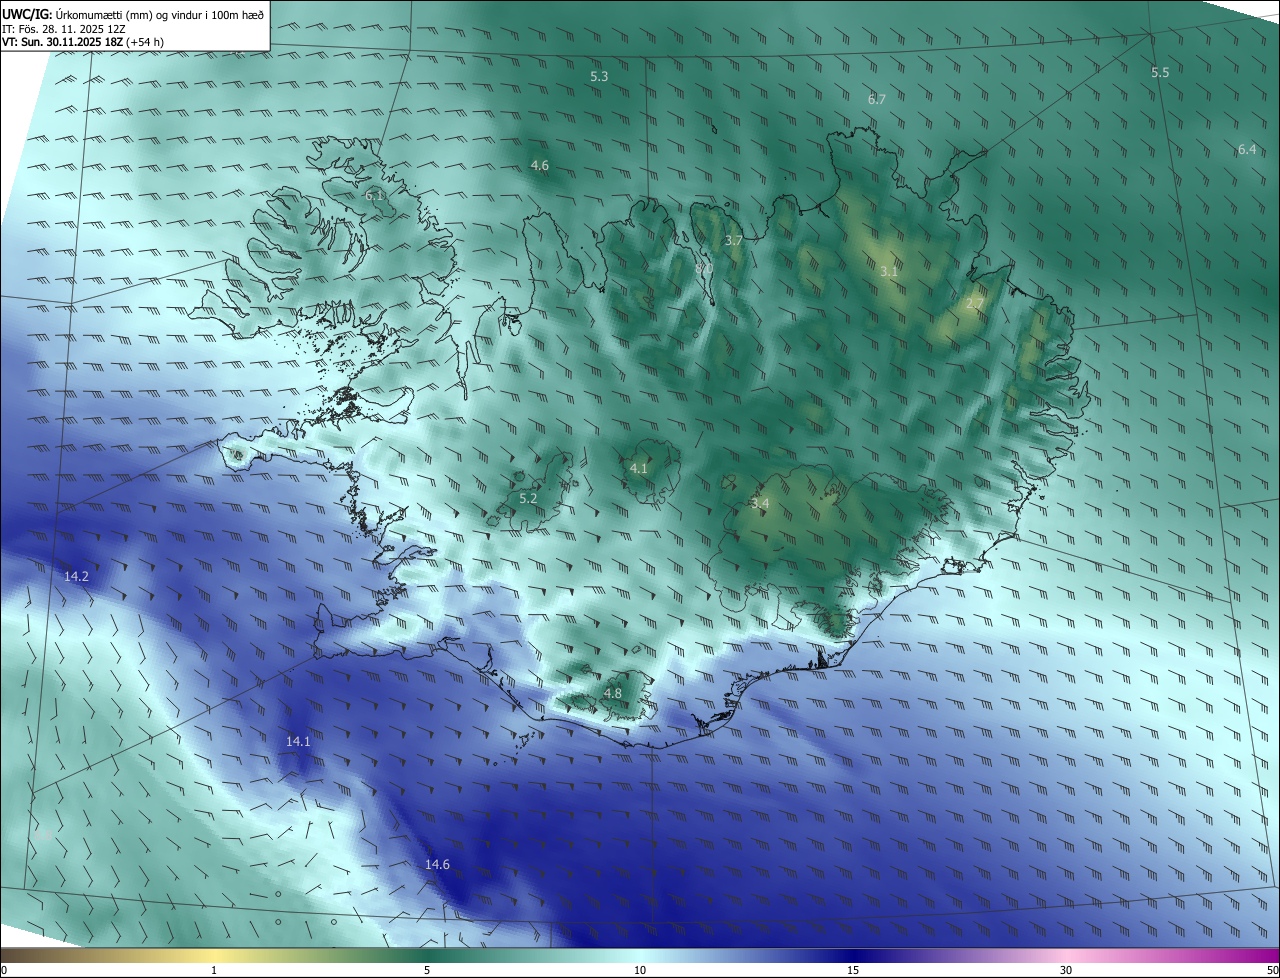1280x978 pixels.
Task: Click the color scale tick labeled 5
Action: click(x=427, y=970)
